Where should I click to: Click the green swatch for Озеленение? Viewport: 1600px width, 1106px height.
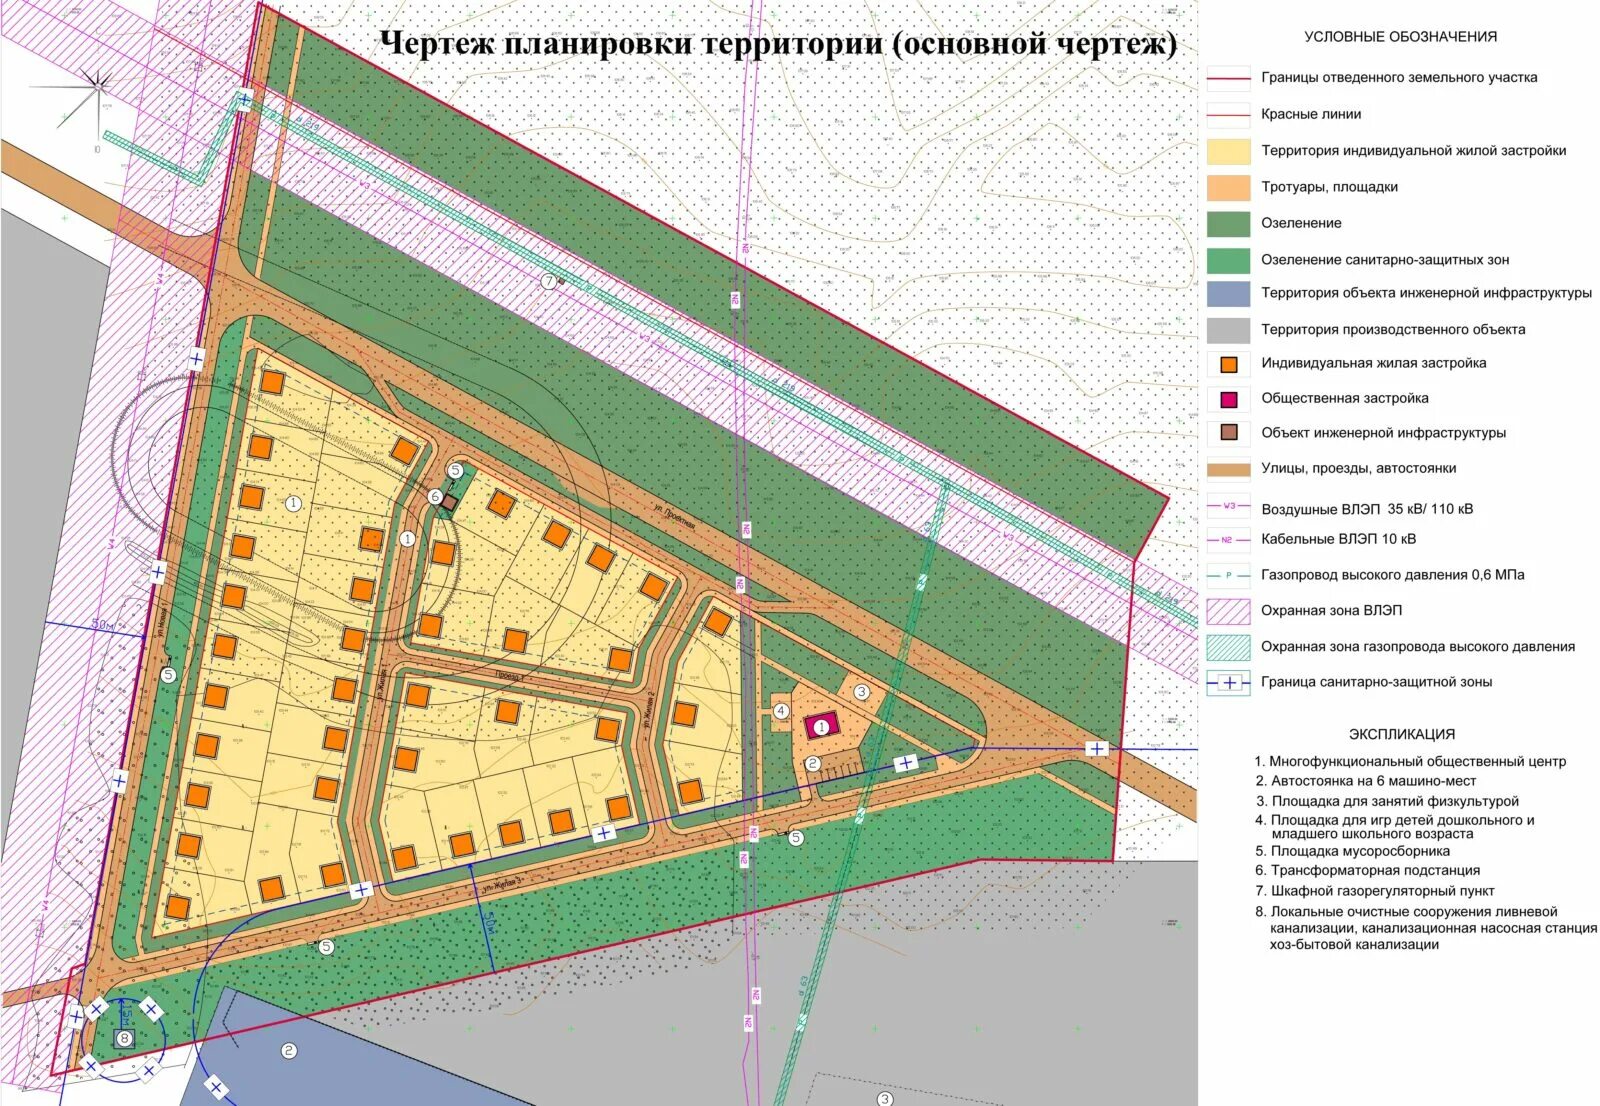pyautogui.click(x=1229, y=224)
